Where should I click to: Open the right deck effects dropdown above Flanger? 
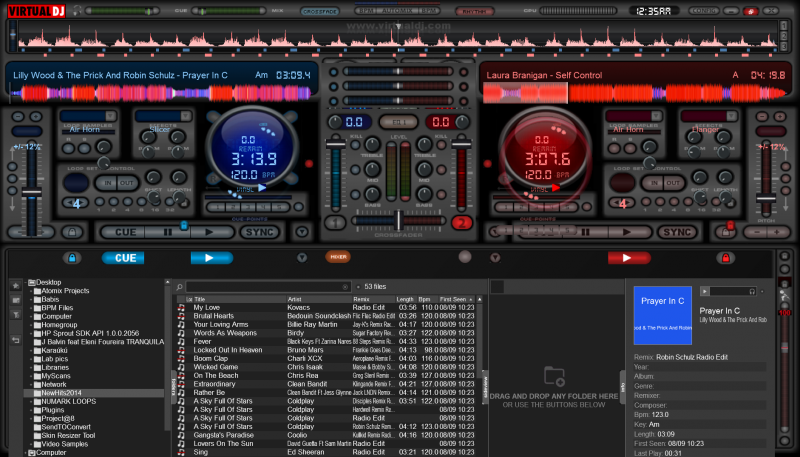tap(732, 116)
